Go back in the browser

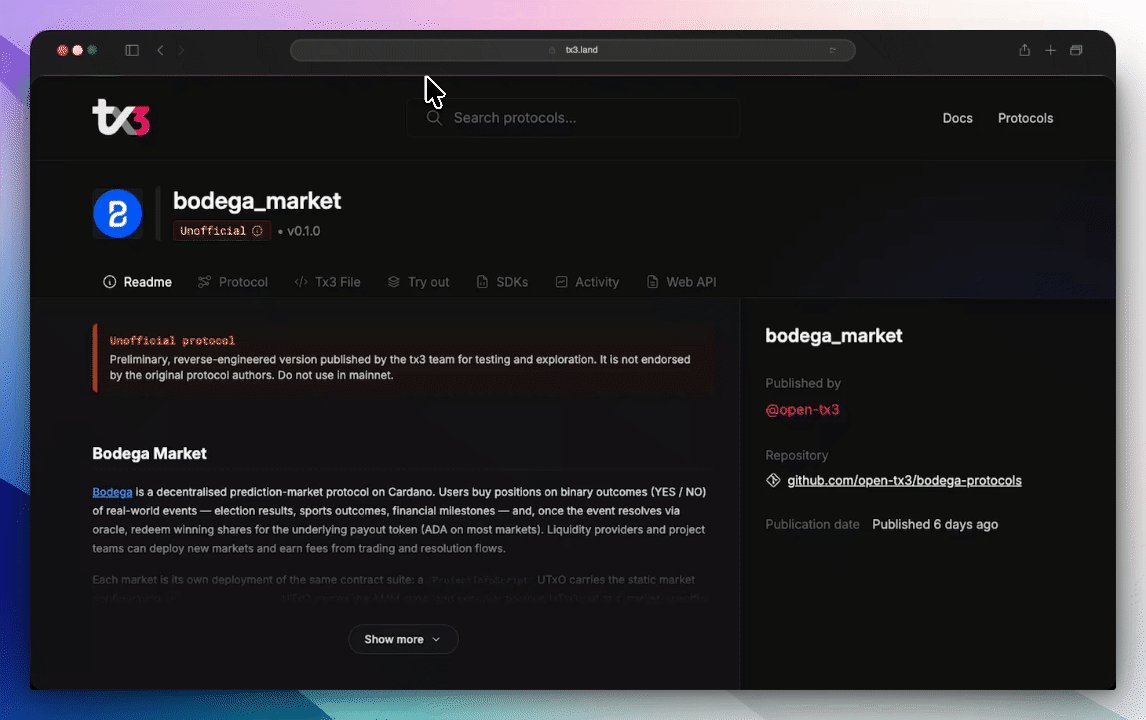tap(160, 50)
